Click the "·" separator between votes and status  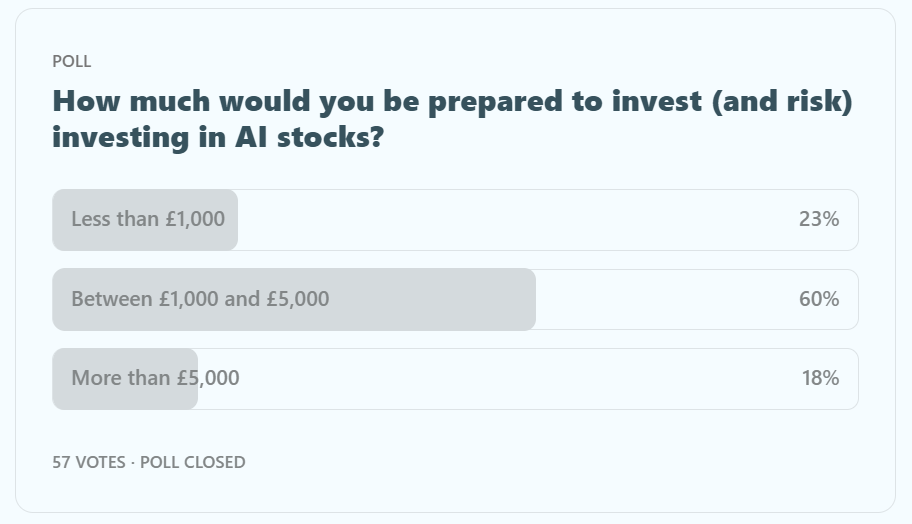tap(133, 462)
